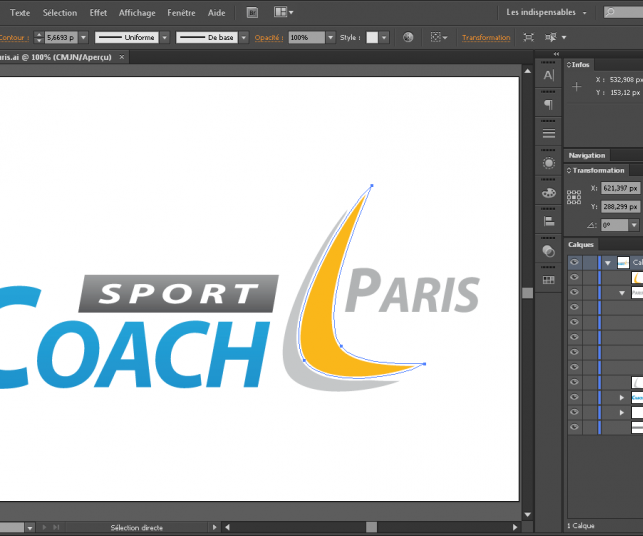The image size is (643, 536).
Task: Click the Style color swatch
Action: (372, 37)
